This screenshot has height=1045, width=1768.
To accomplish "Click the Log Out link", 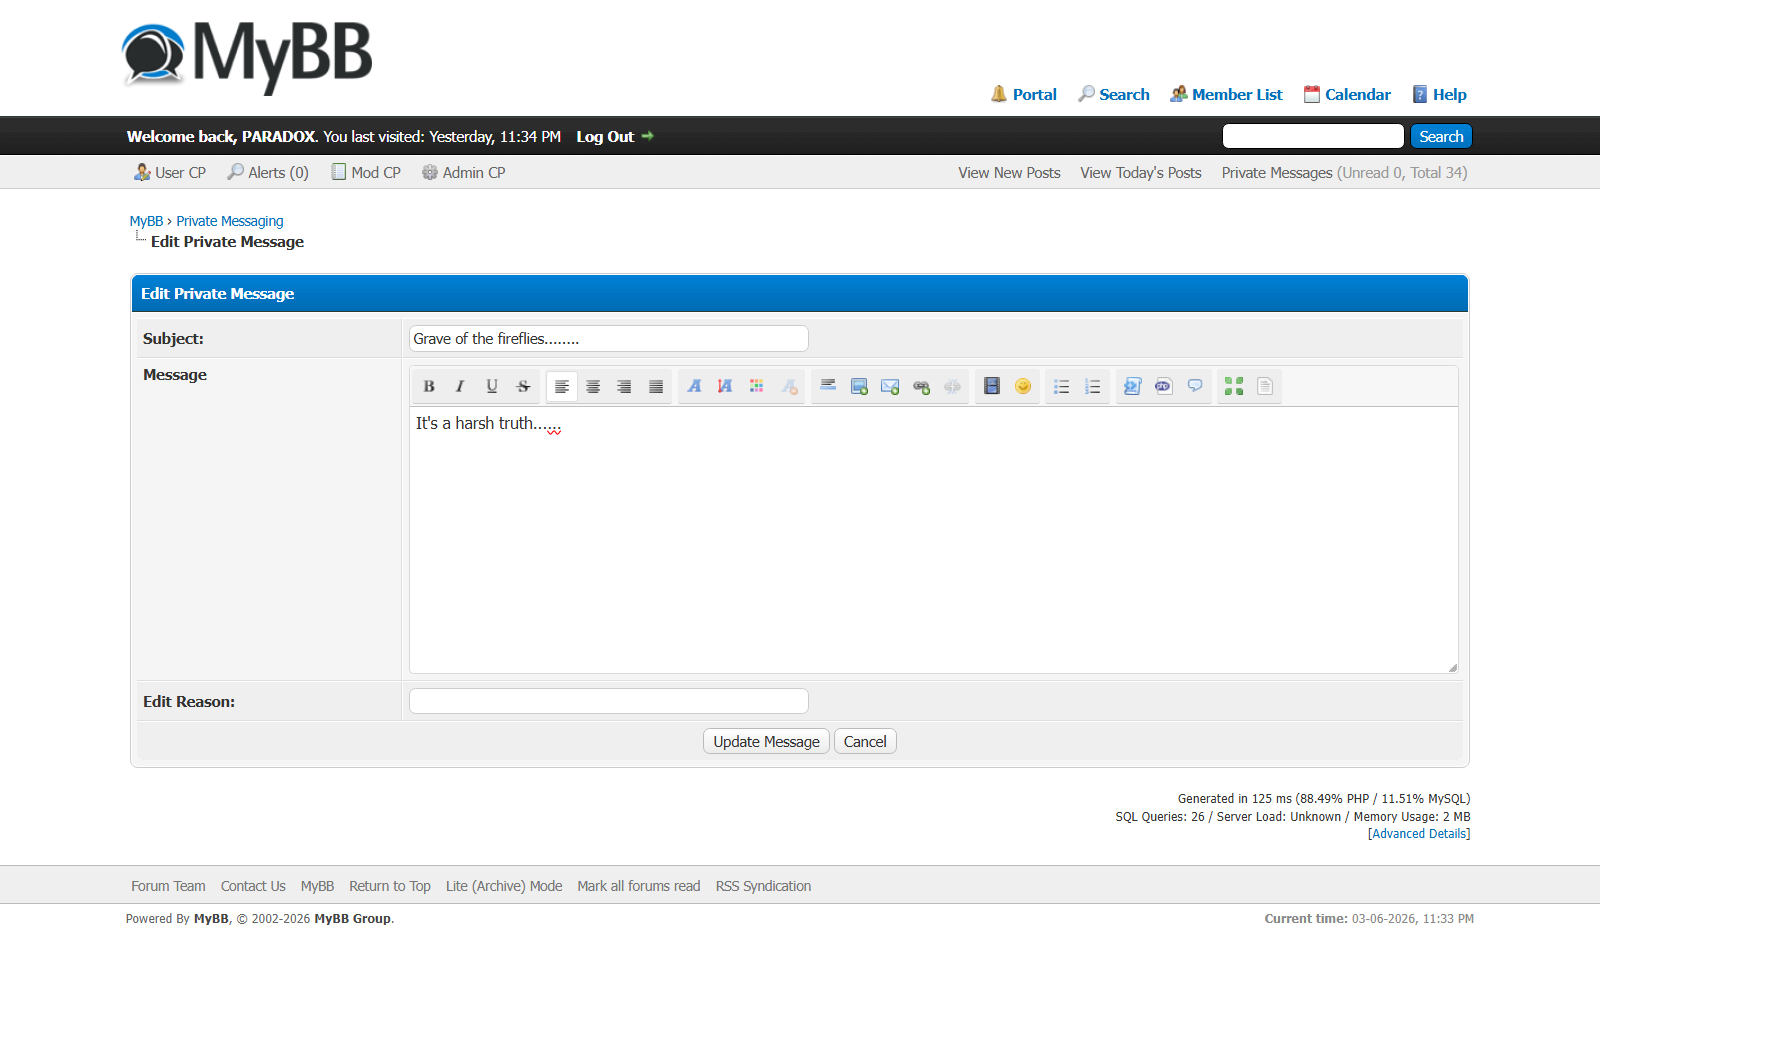I will pos(605,136).
